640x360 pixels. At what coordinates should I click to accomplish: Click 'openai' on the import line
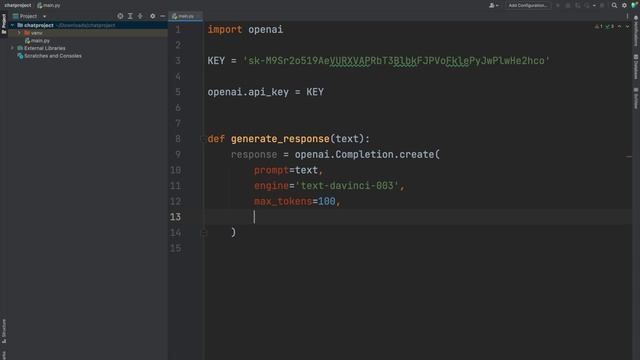tap(266, 29)
